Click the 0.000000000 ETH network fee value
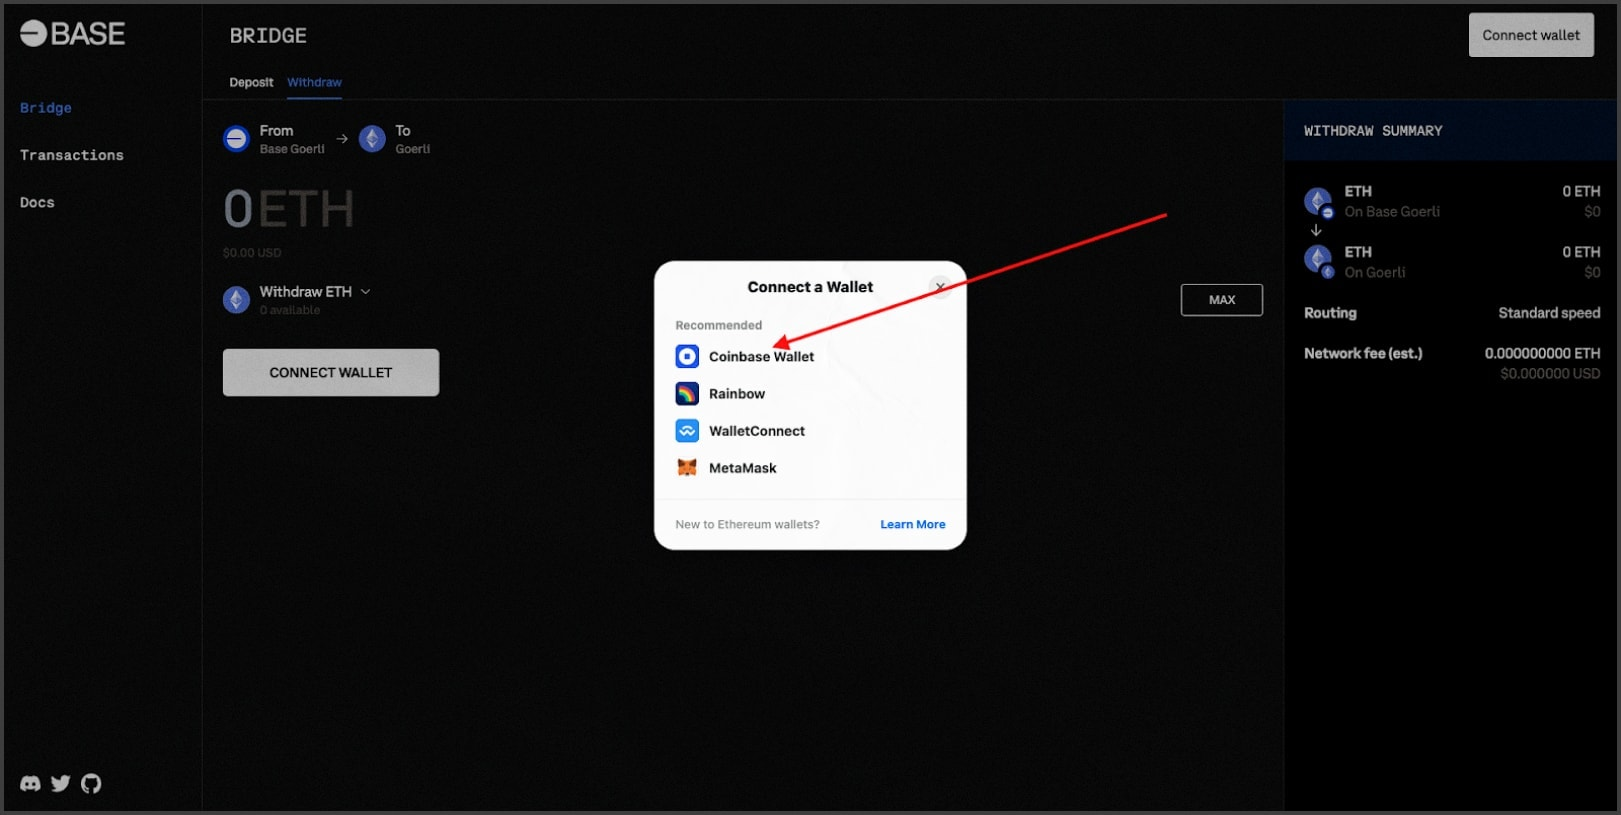 tap(1542, 353)
